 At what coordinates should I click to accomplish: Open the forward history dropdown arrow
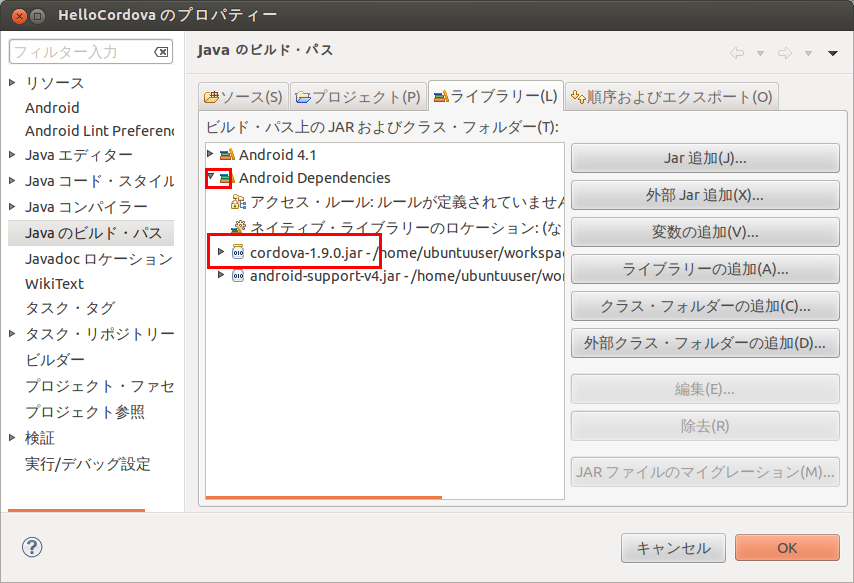pos(808,53)
